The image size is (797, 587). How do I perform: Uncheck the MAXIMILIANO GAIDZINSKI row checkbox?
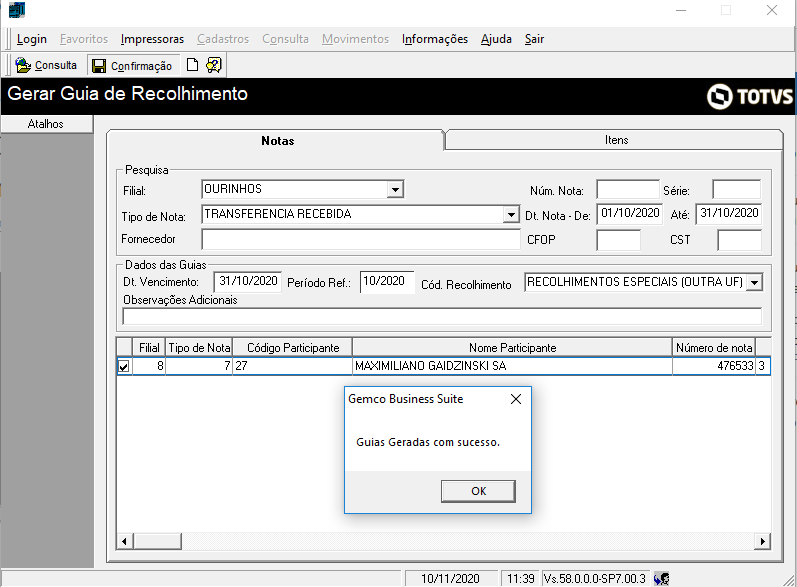coord(124,366)
